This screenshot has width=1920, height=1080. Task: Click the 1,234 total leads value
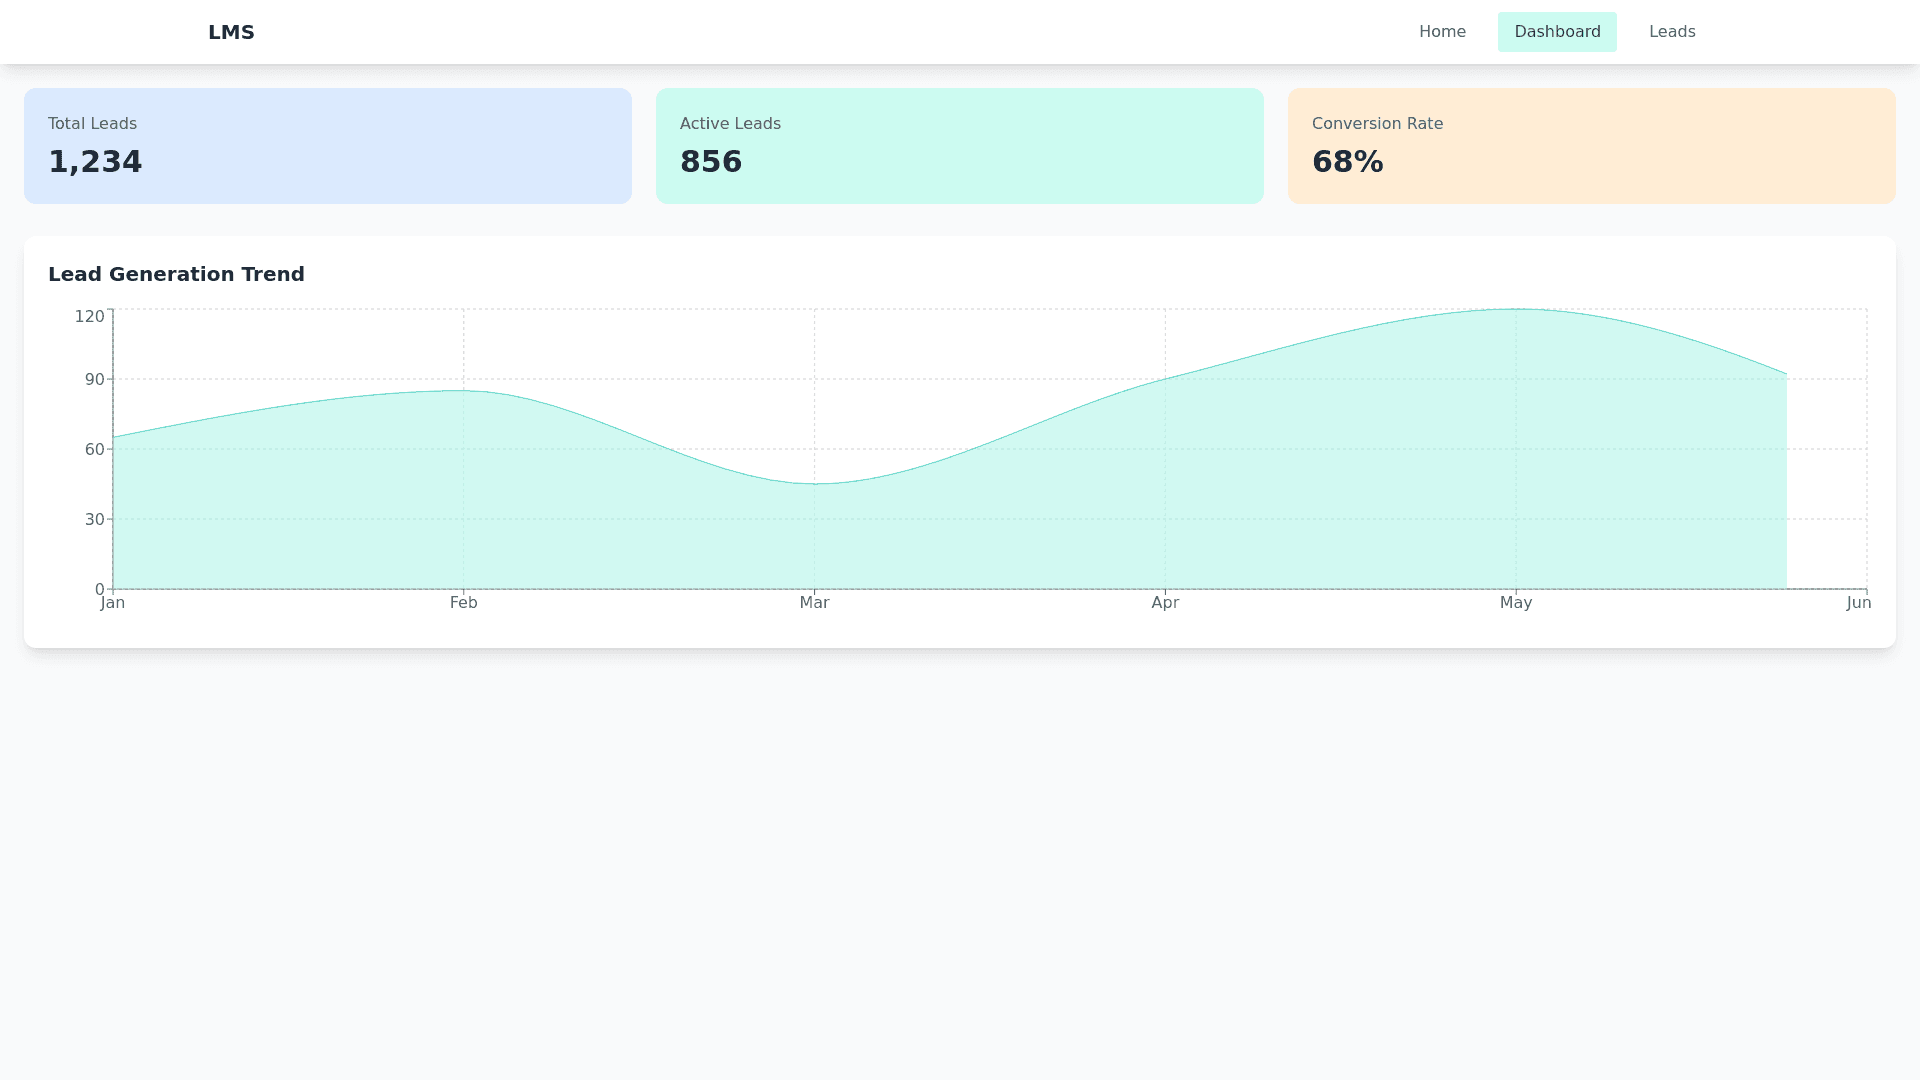[95, 162]
